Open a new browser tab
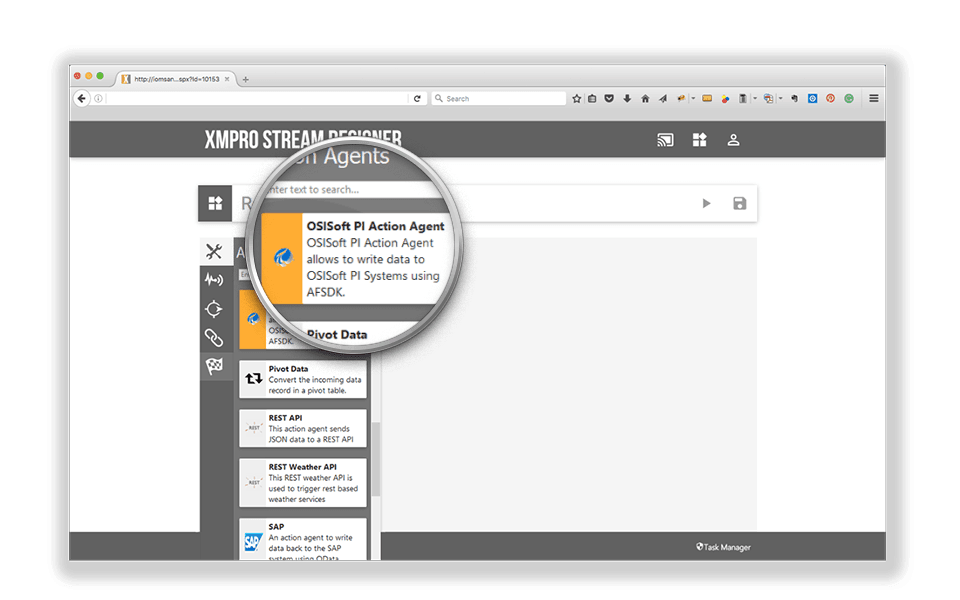The image size is (960, 600). pos(246,79)
